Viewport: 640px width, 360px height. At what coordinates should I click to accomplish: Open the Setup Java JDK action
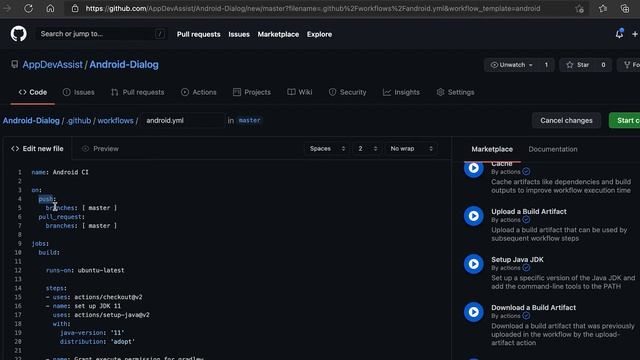click(x=517, y=260)
